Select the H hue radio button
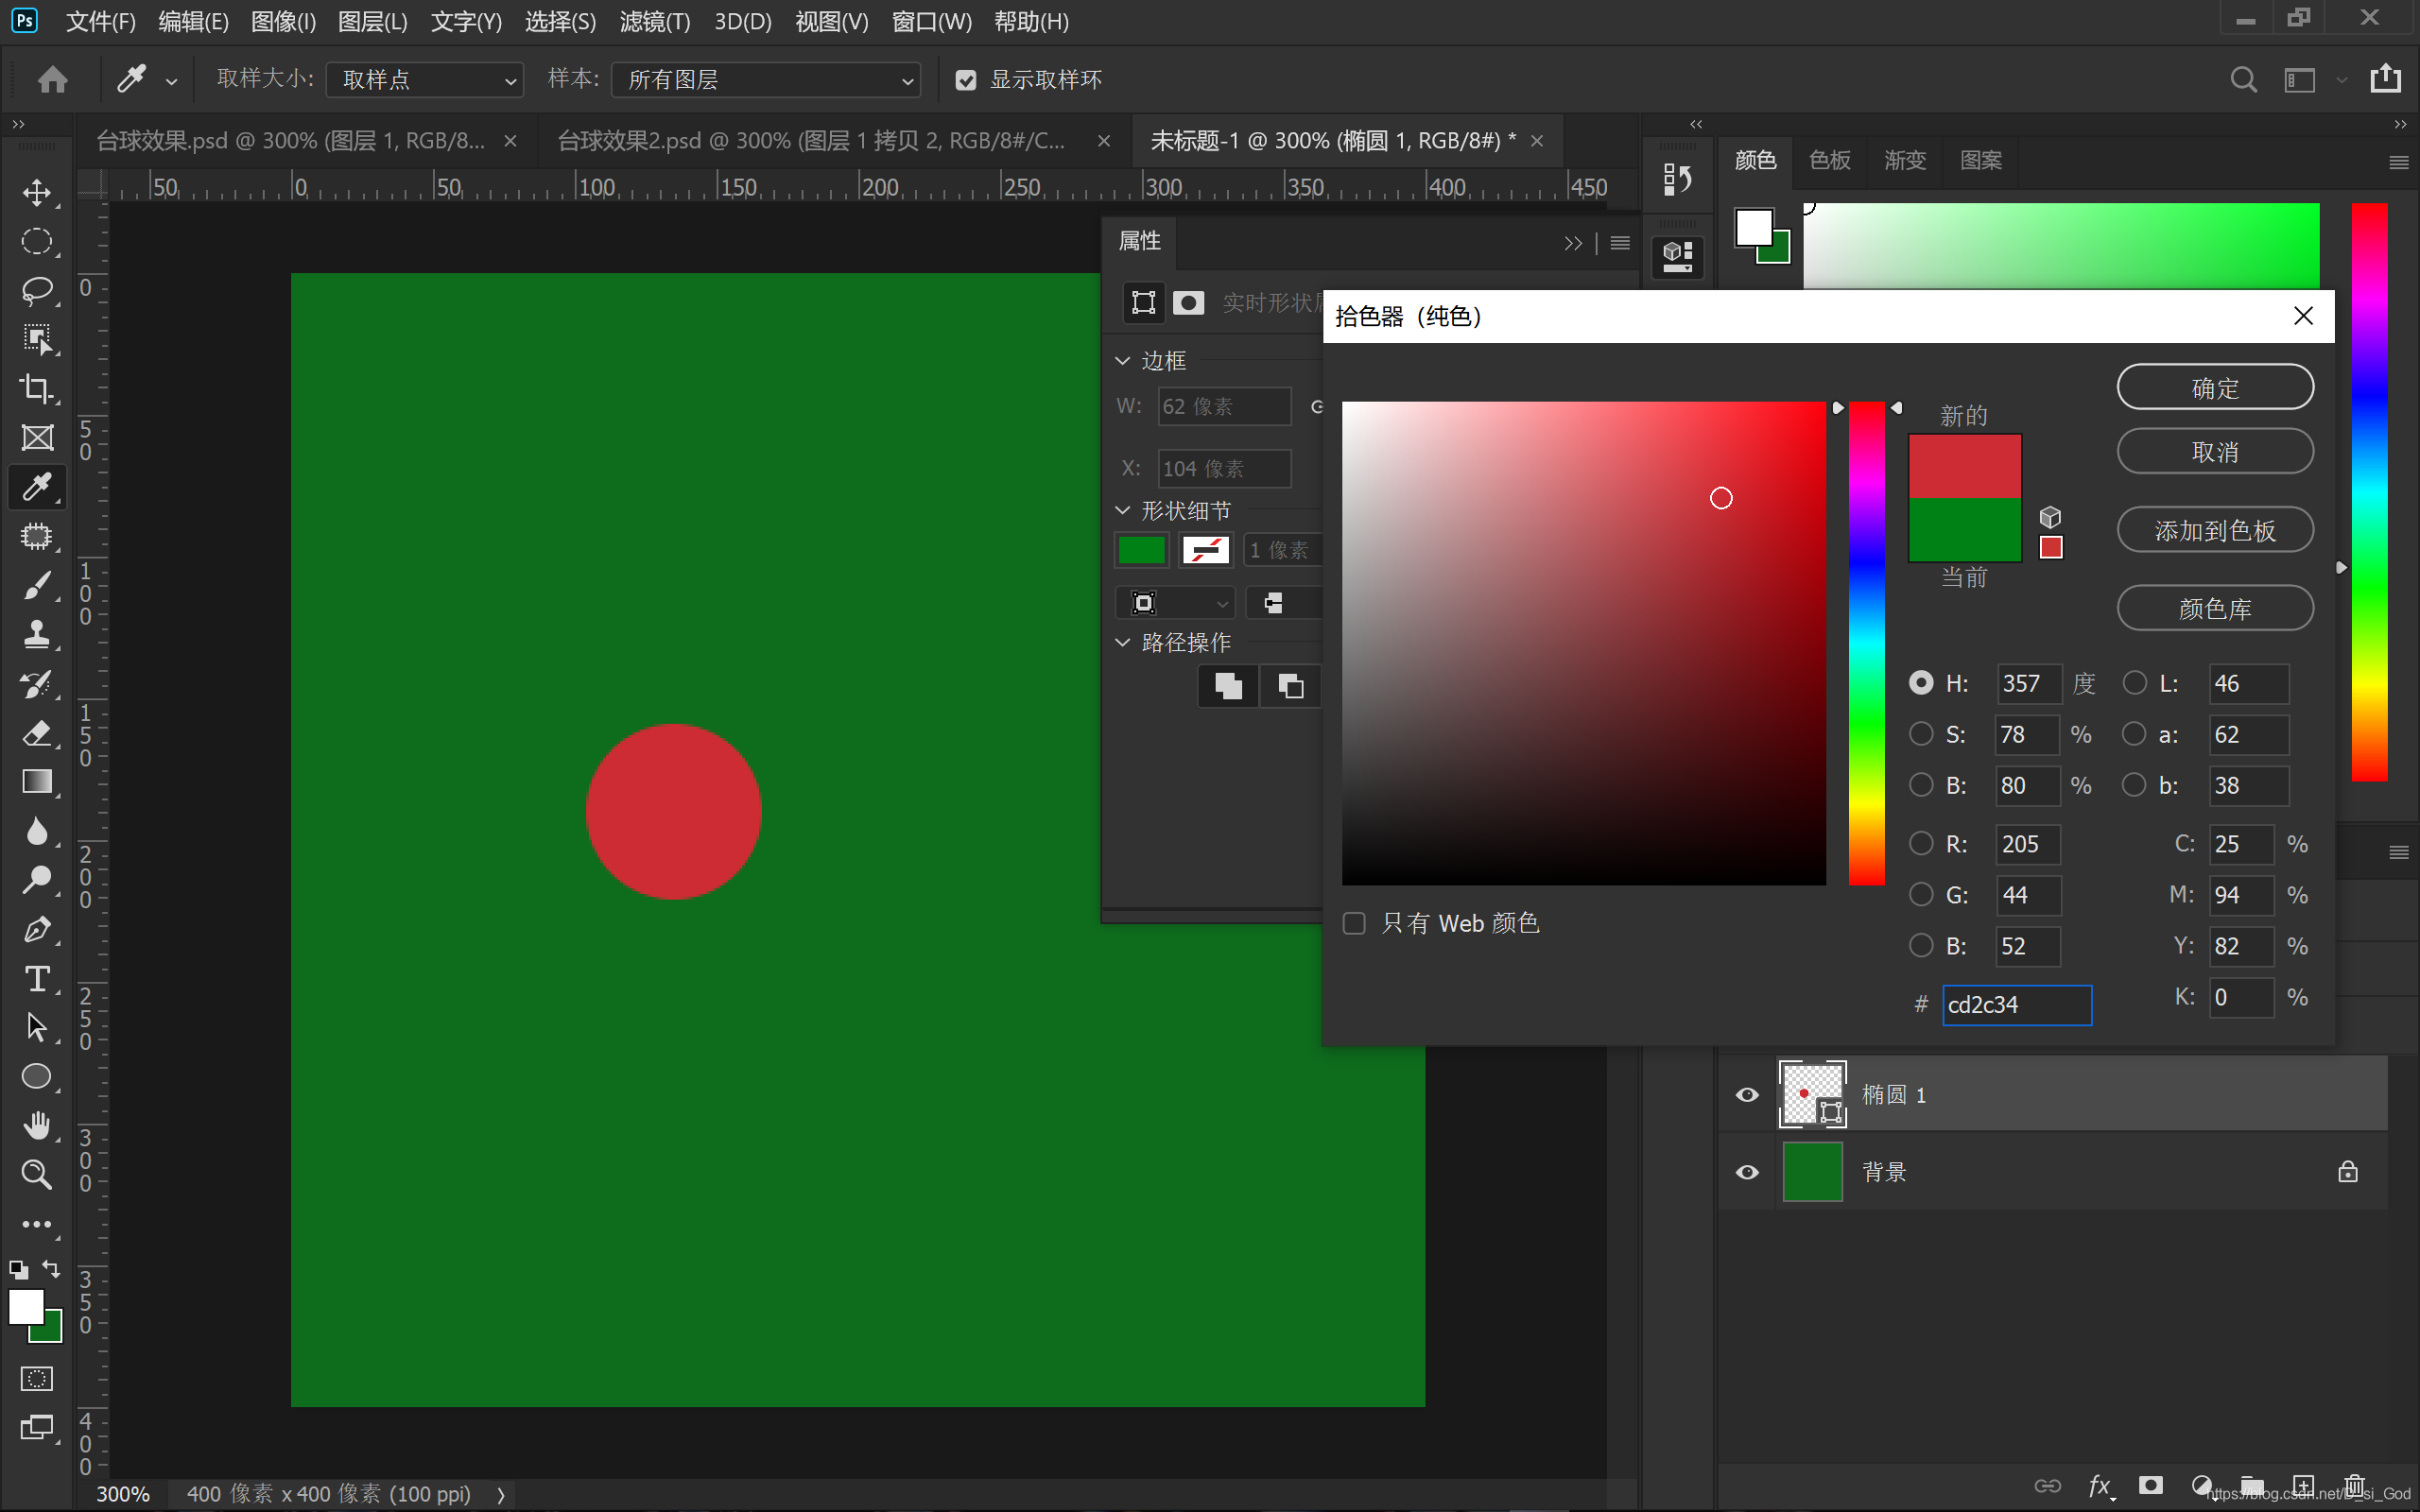Image resolution: width=2420 pixels, height=1512 pixels. (1921, 683)
